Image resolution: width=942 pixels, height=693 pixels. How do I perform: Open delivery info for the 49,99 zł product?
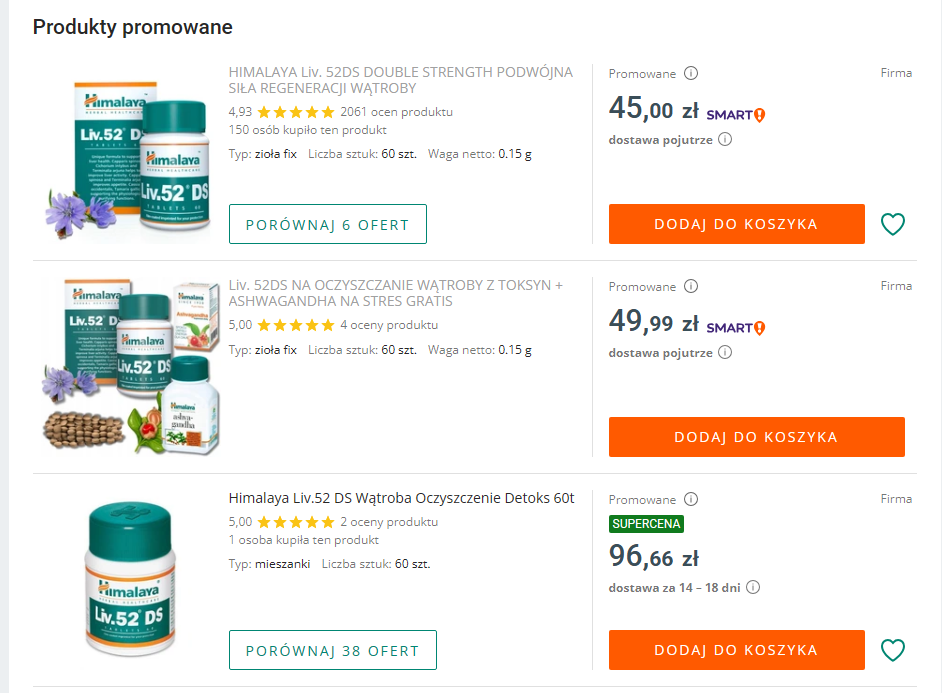(725, 352)
